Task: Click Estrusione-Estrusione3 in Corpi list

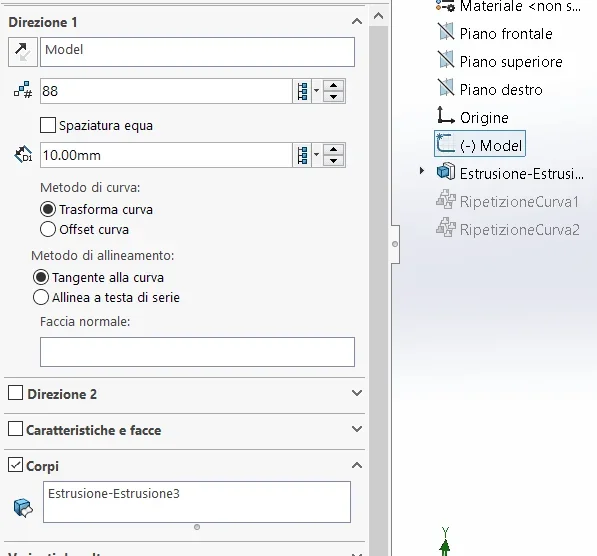Action: coord(113,494)
